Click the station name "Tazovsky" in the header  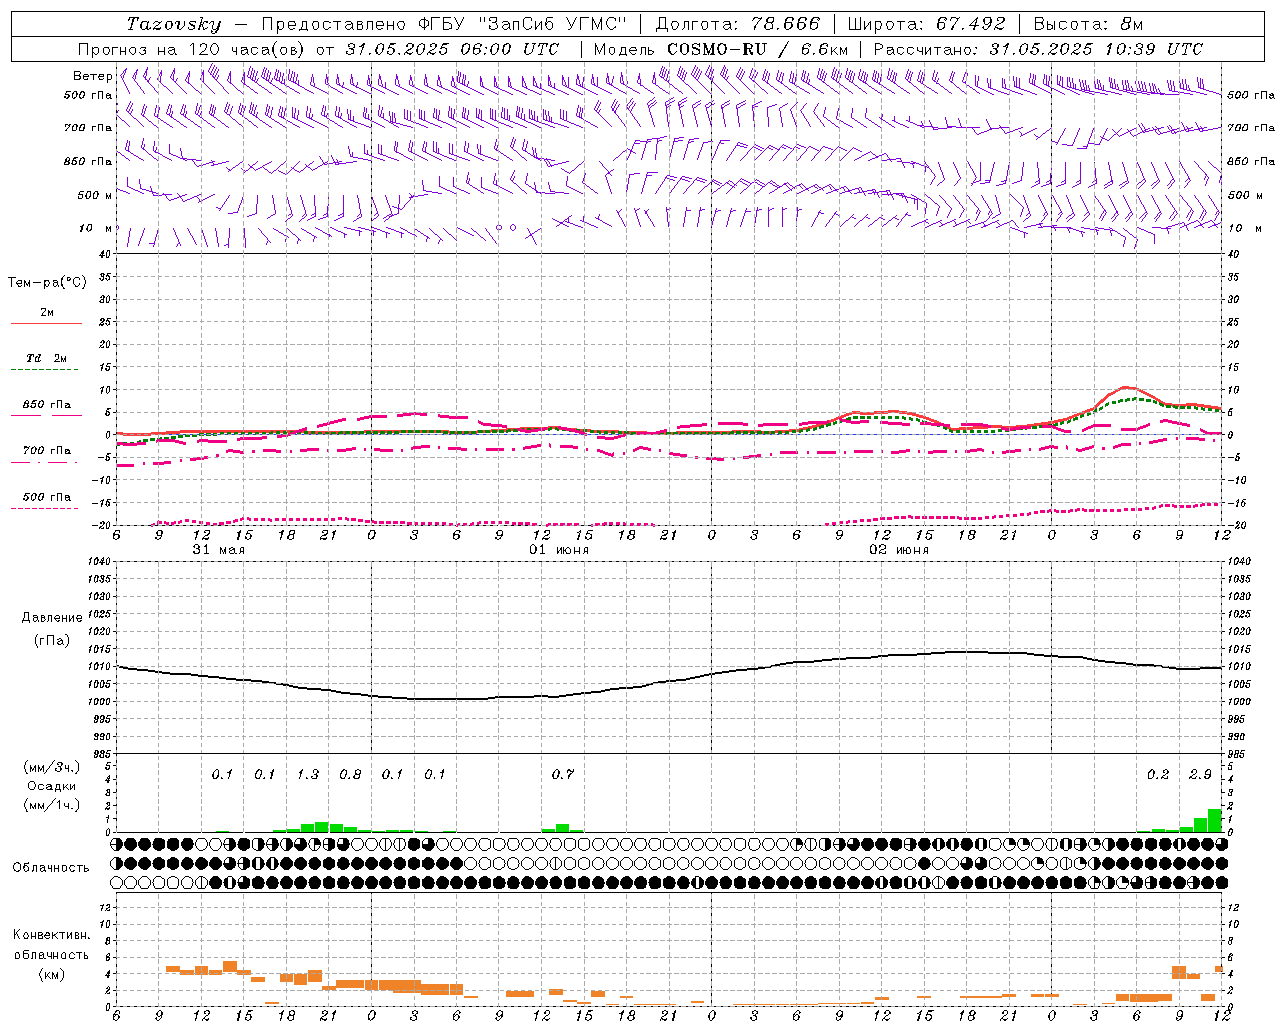point(174,24)
